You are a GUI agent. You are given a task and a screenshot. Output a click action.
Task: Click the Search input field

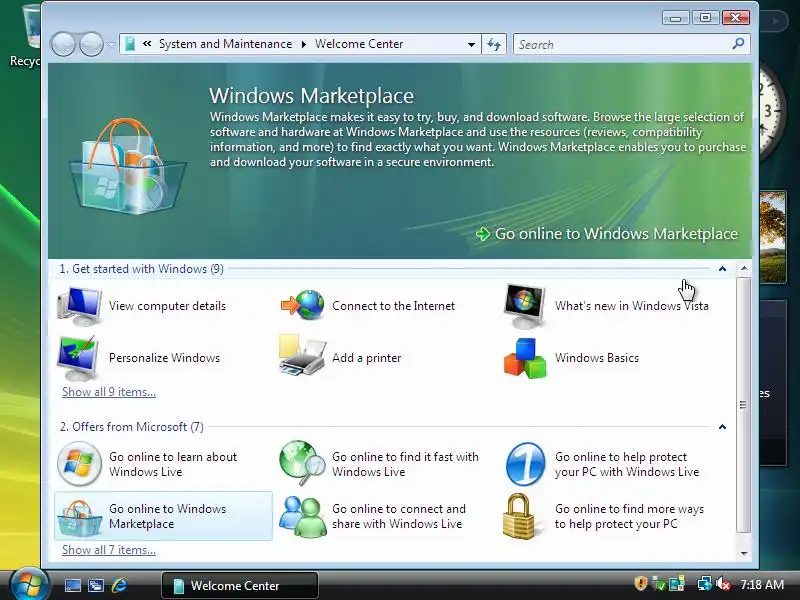pyautogui.click(x=622, y=44)
